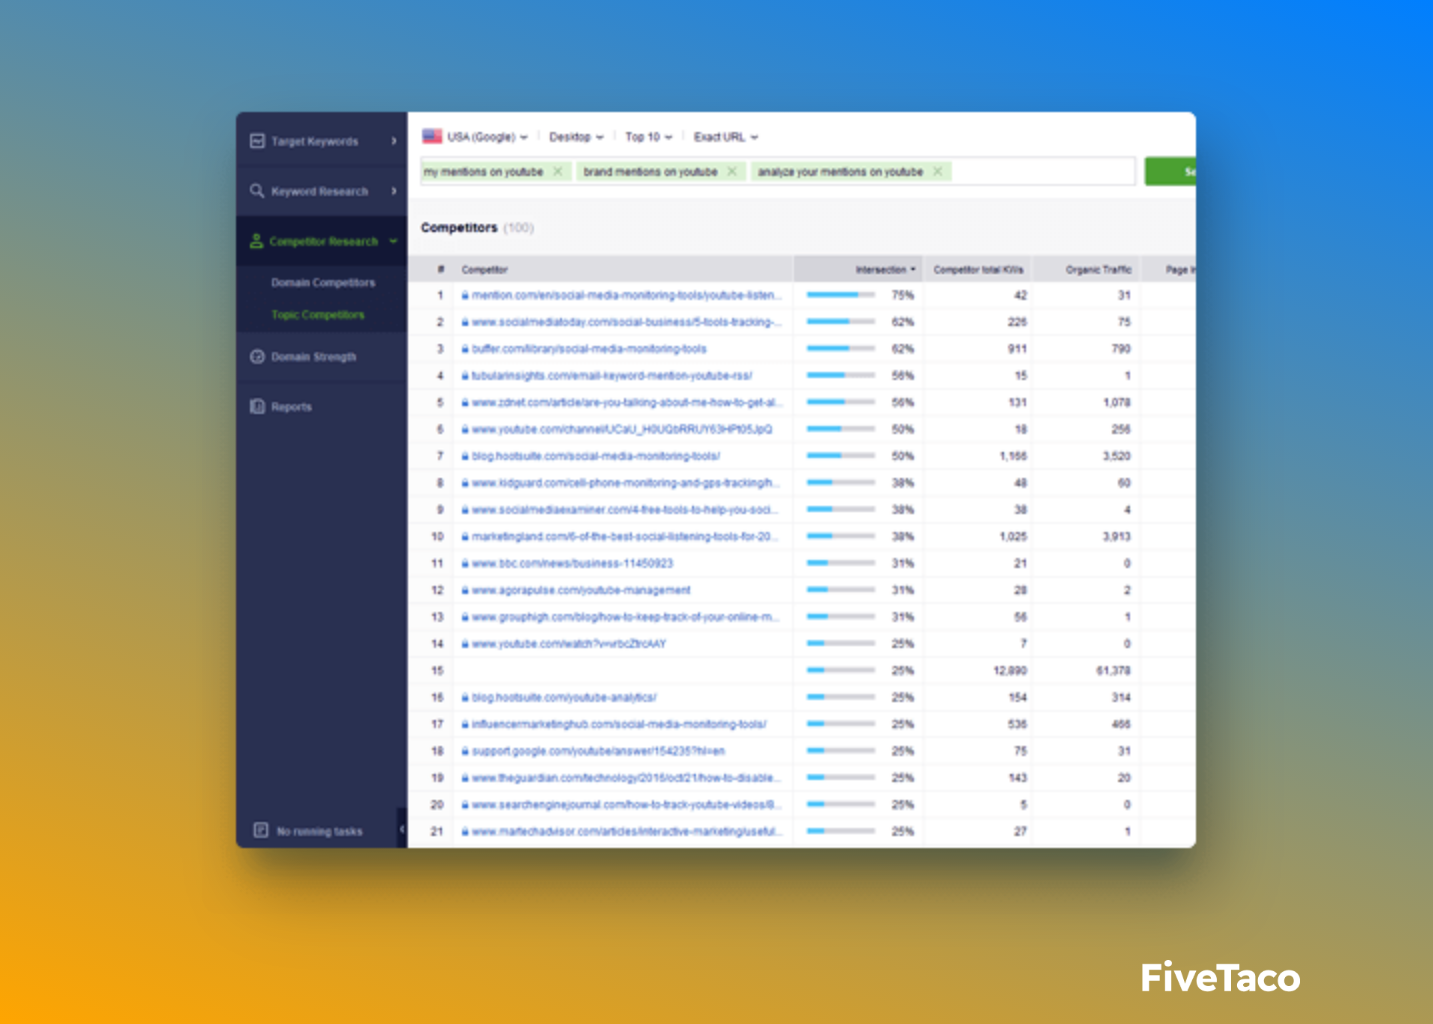Screen dimensions: 1433x1024
Task: Click the lock icon beside mention.com competitor
Action: click(463, 295)
